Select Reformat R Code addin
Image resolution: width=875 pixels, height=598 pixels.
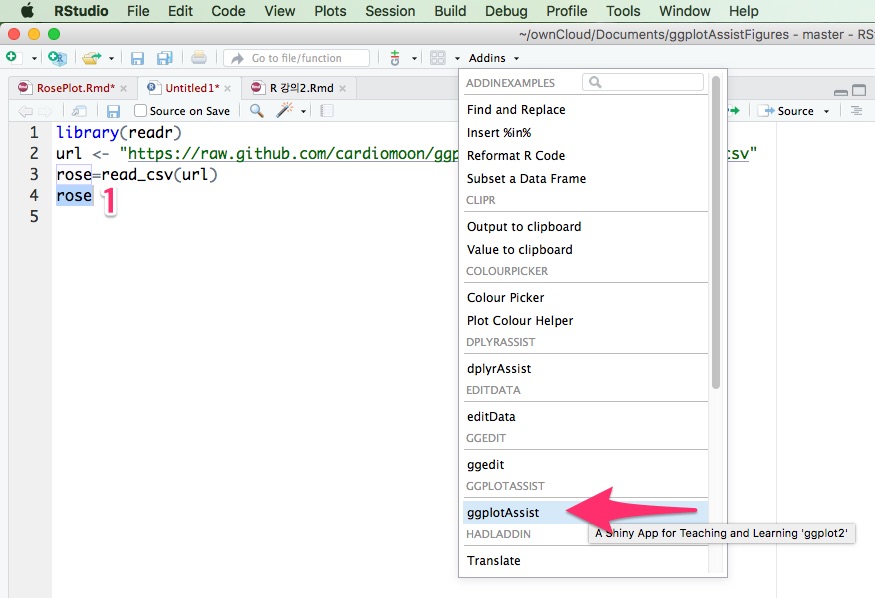point(585,155)
